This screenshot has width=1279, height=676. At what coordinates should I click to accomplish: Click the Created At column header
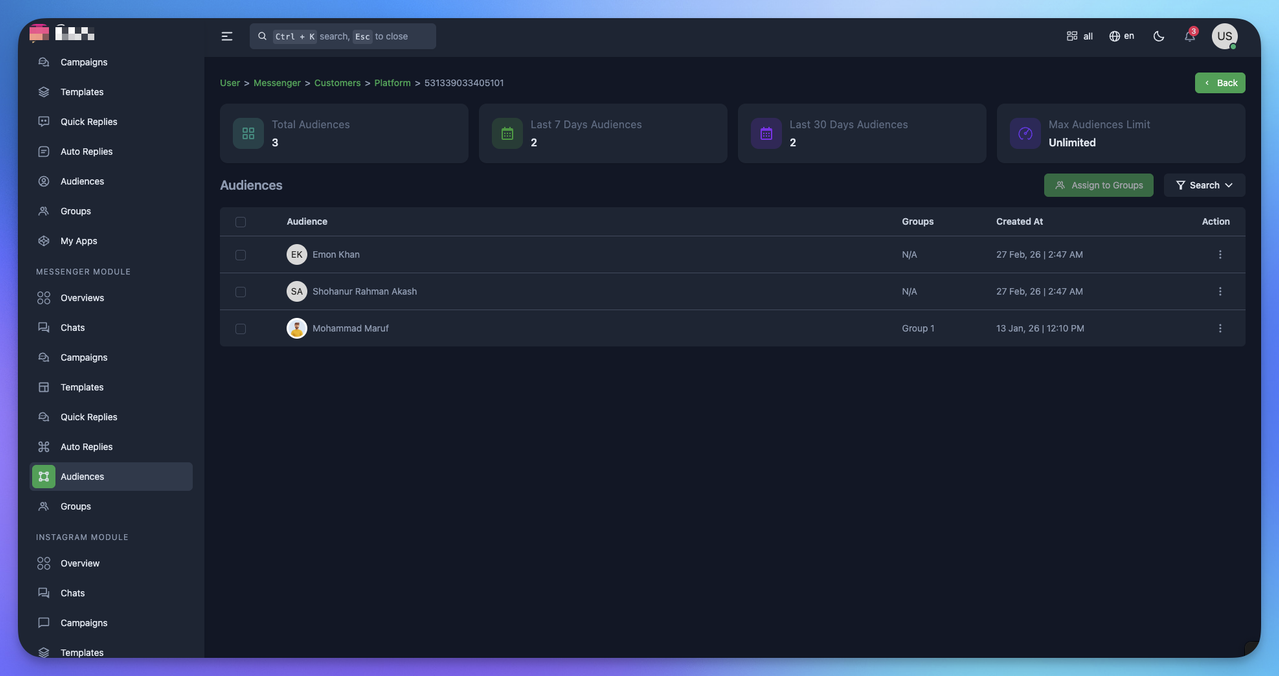(x=1019, y=222)
